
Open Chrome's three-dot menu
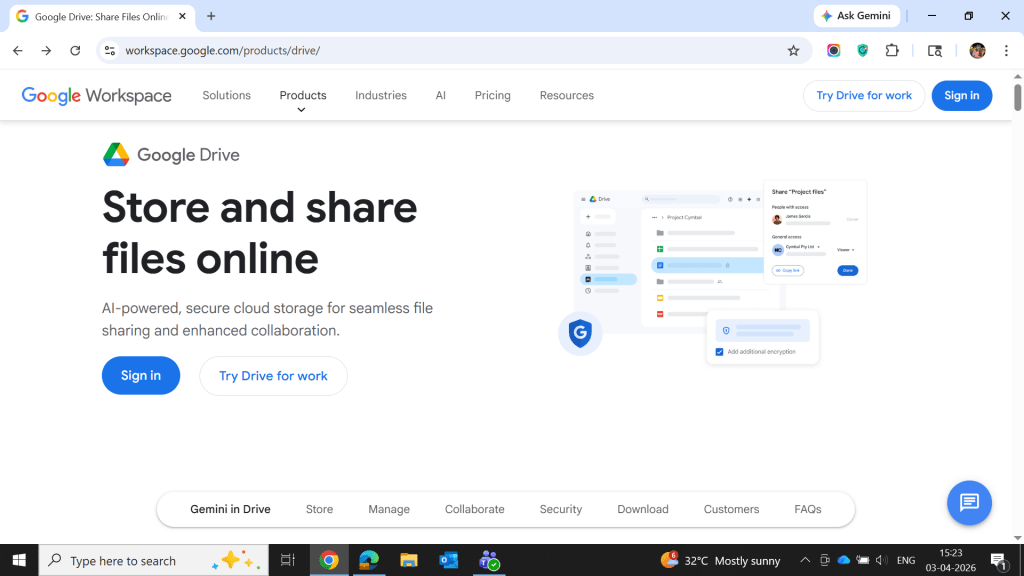pyautogui.click(x=1006, y=50)
